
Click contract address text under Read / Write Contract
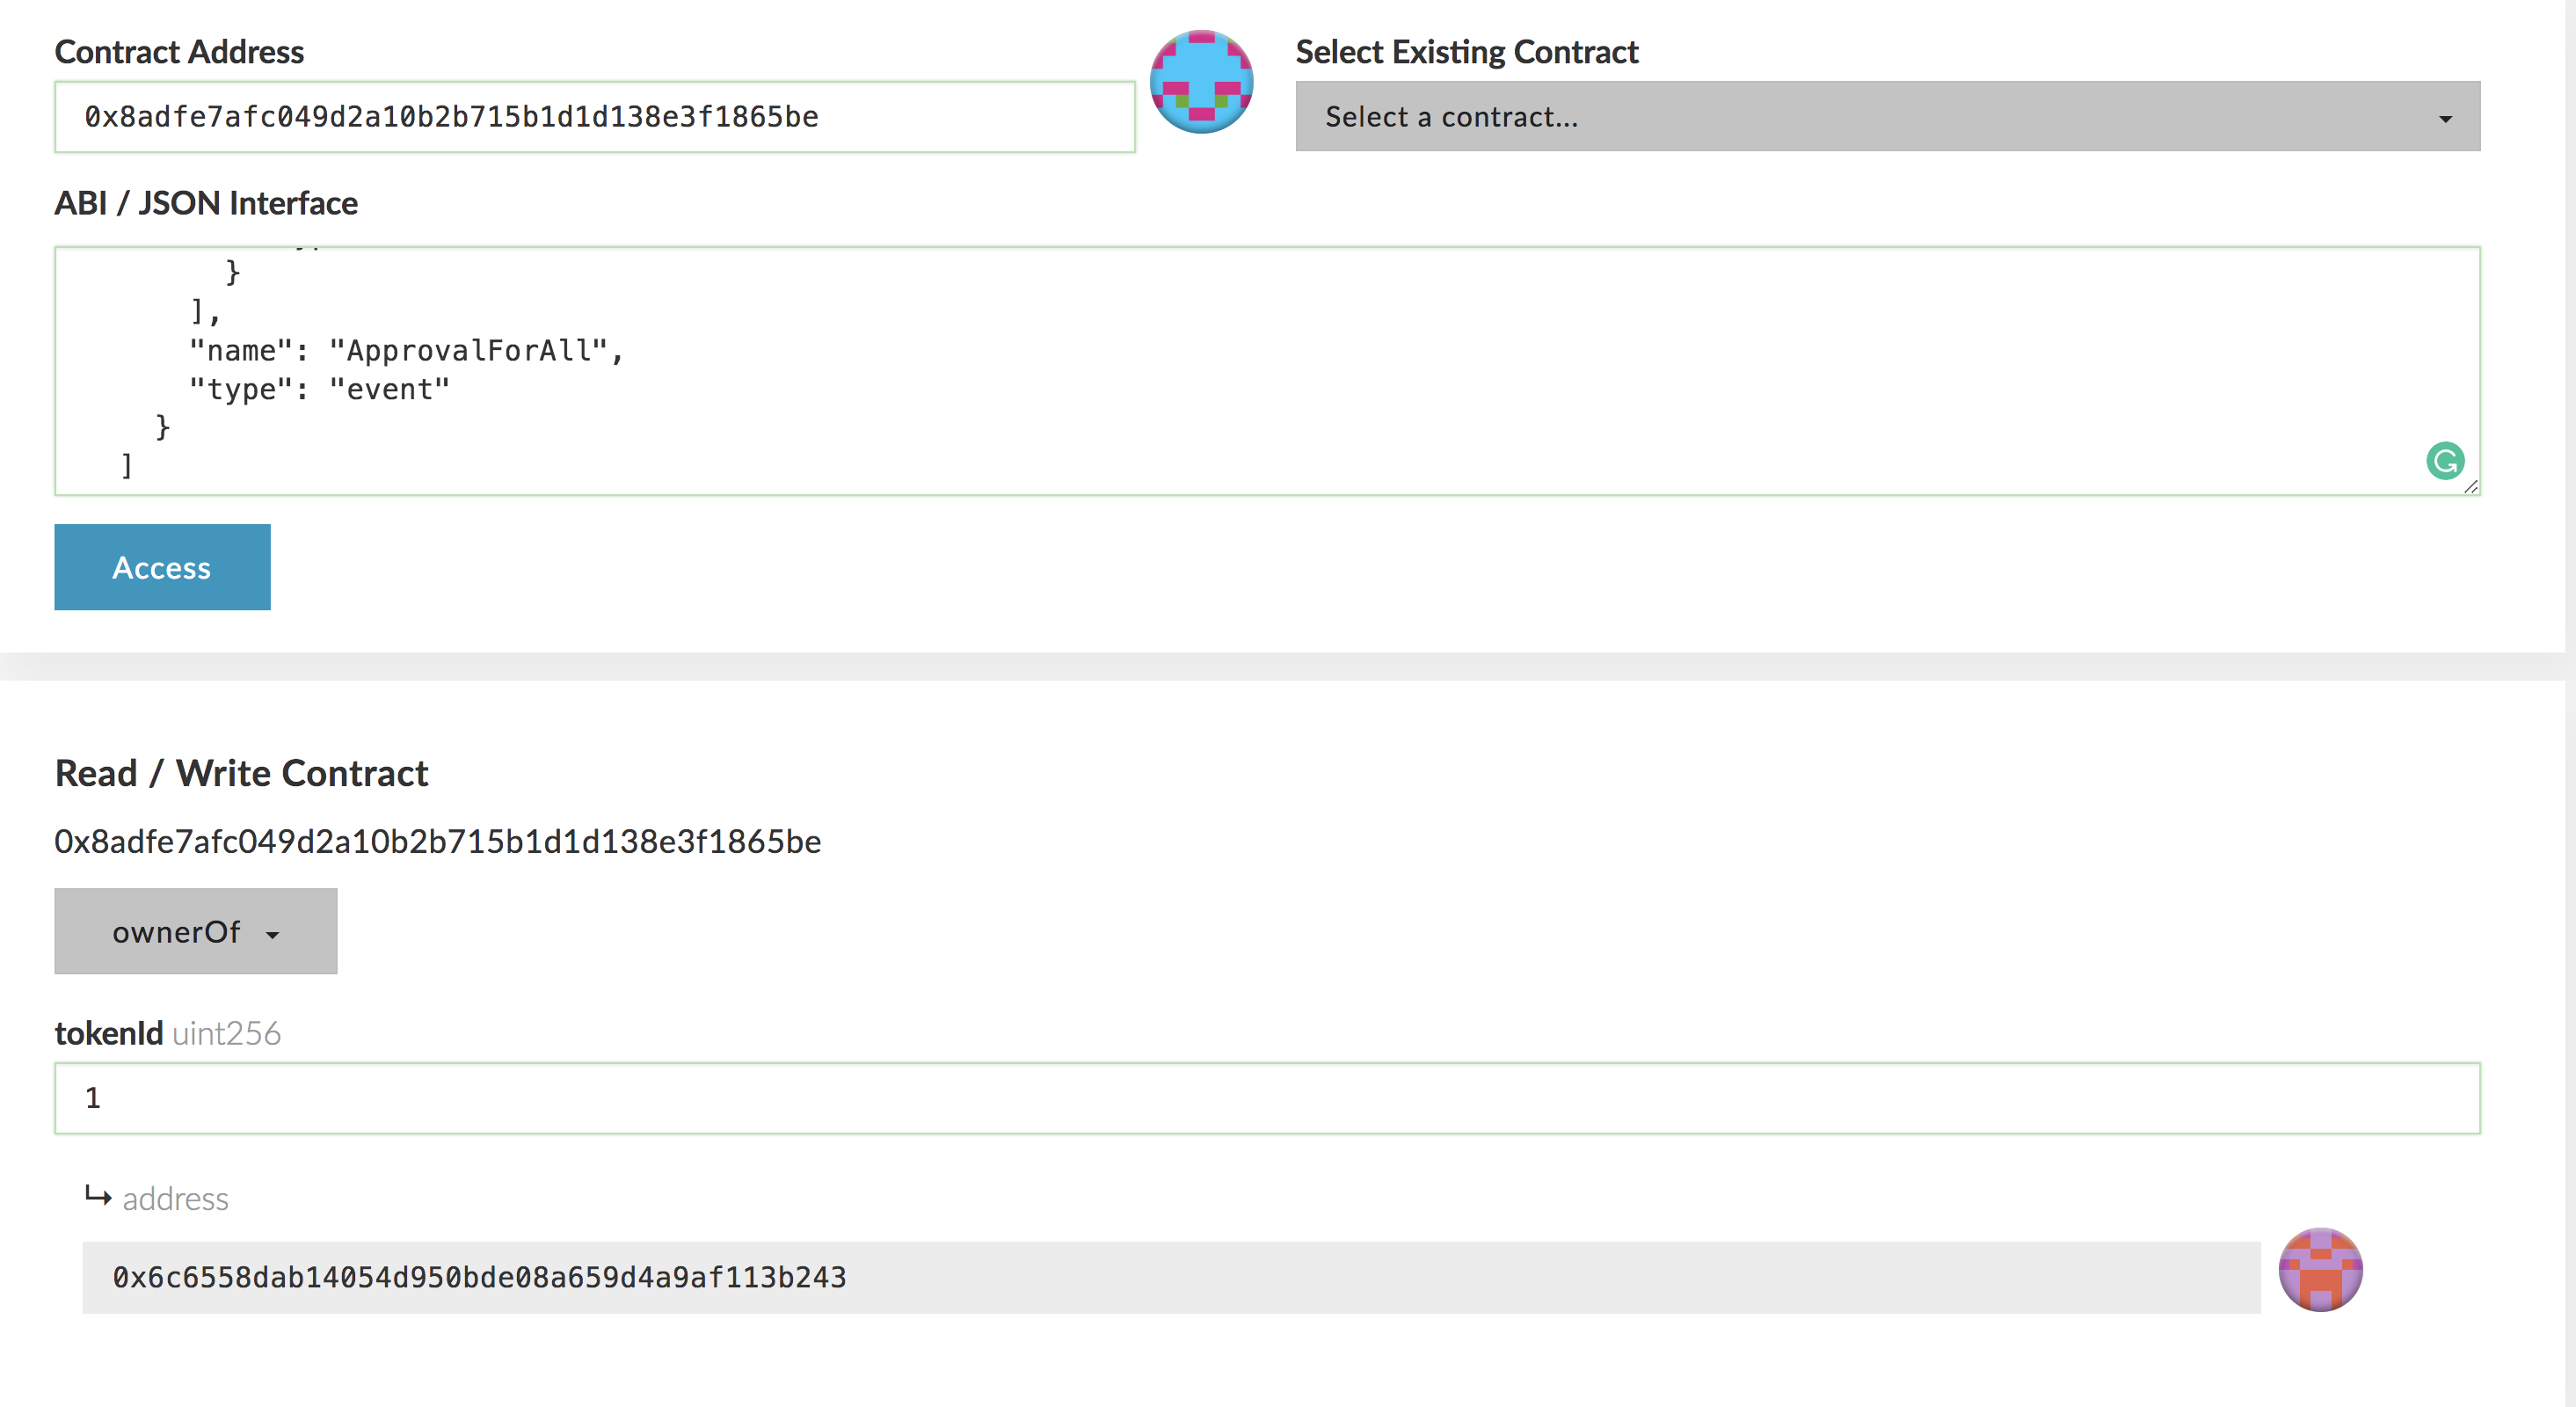tap(437, 841)
